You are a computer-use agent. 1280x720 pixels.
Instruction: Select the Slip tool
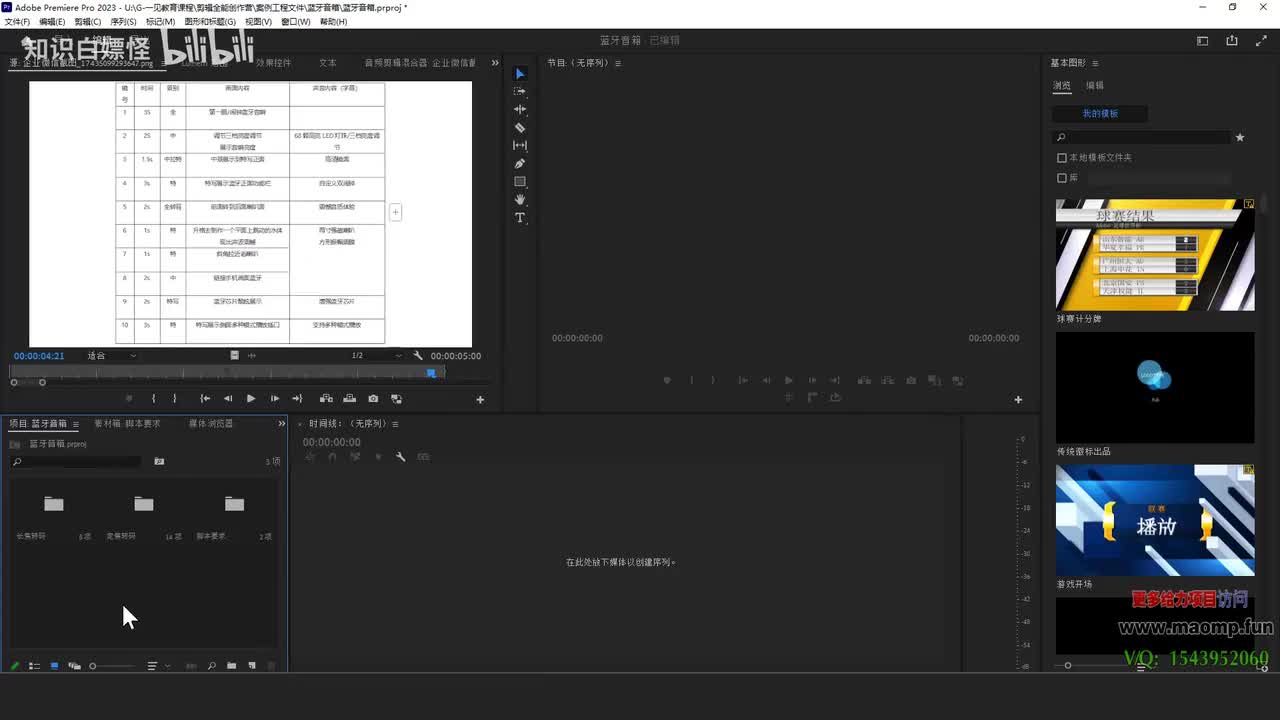(x=520, y=145)
